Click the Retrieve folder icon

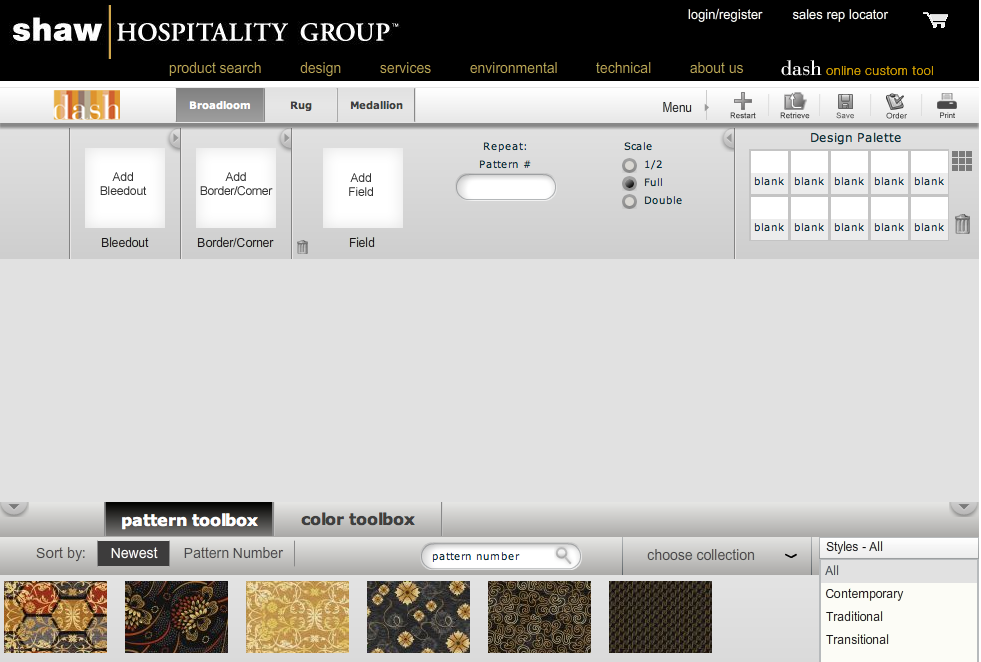click(795, 101)
